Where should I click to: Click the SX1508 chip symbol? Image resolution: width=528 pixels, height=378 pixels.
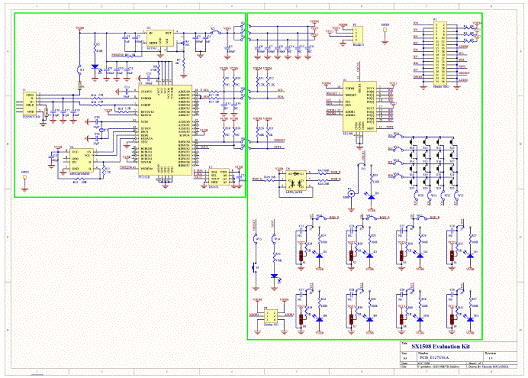[x=359, y=106]
